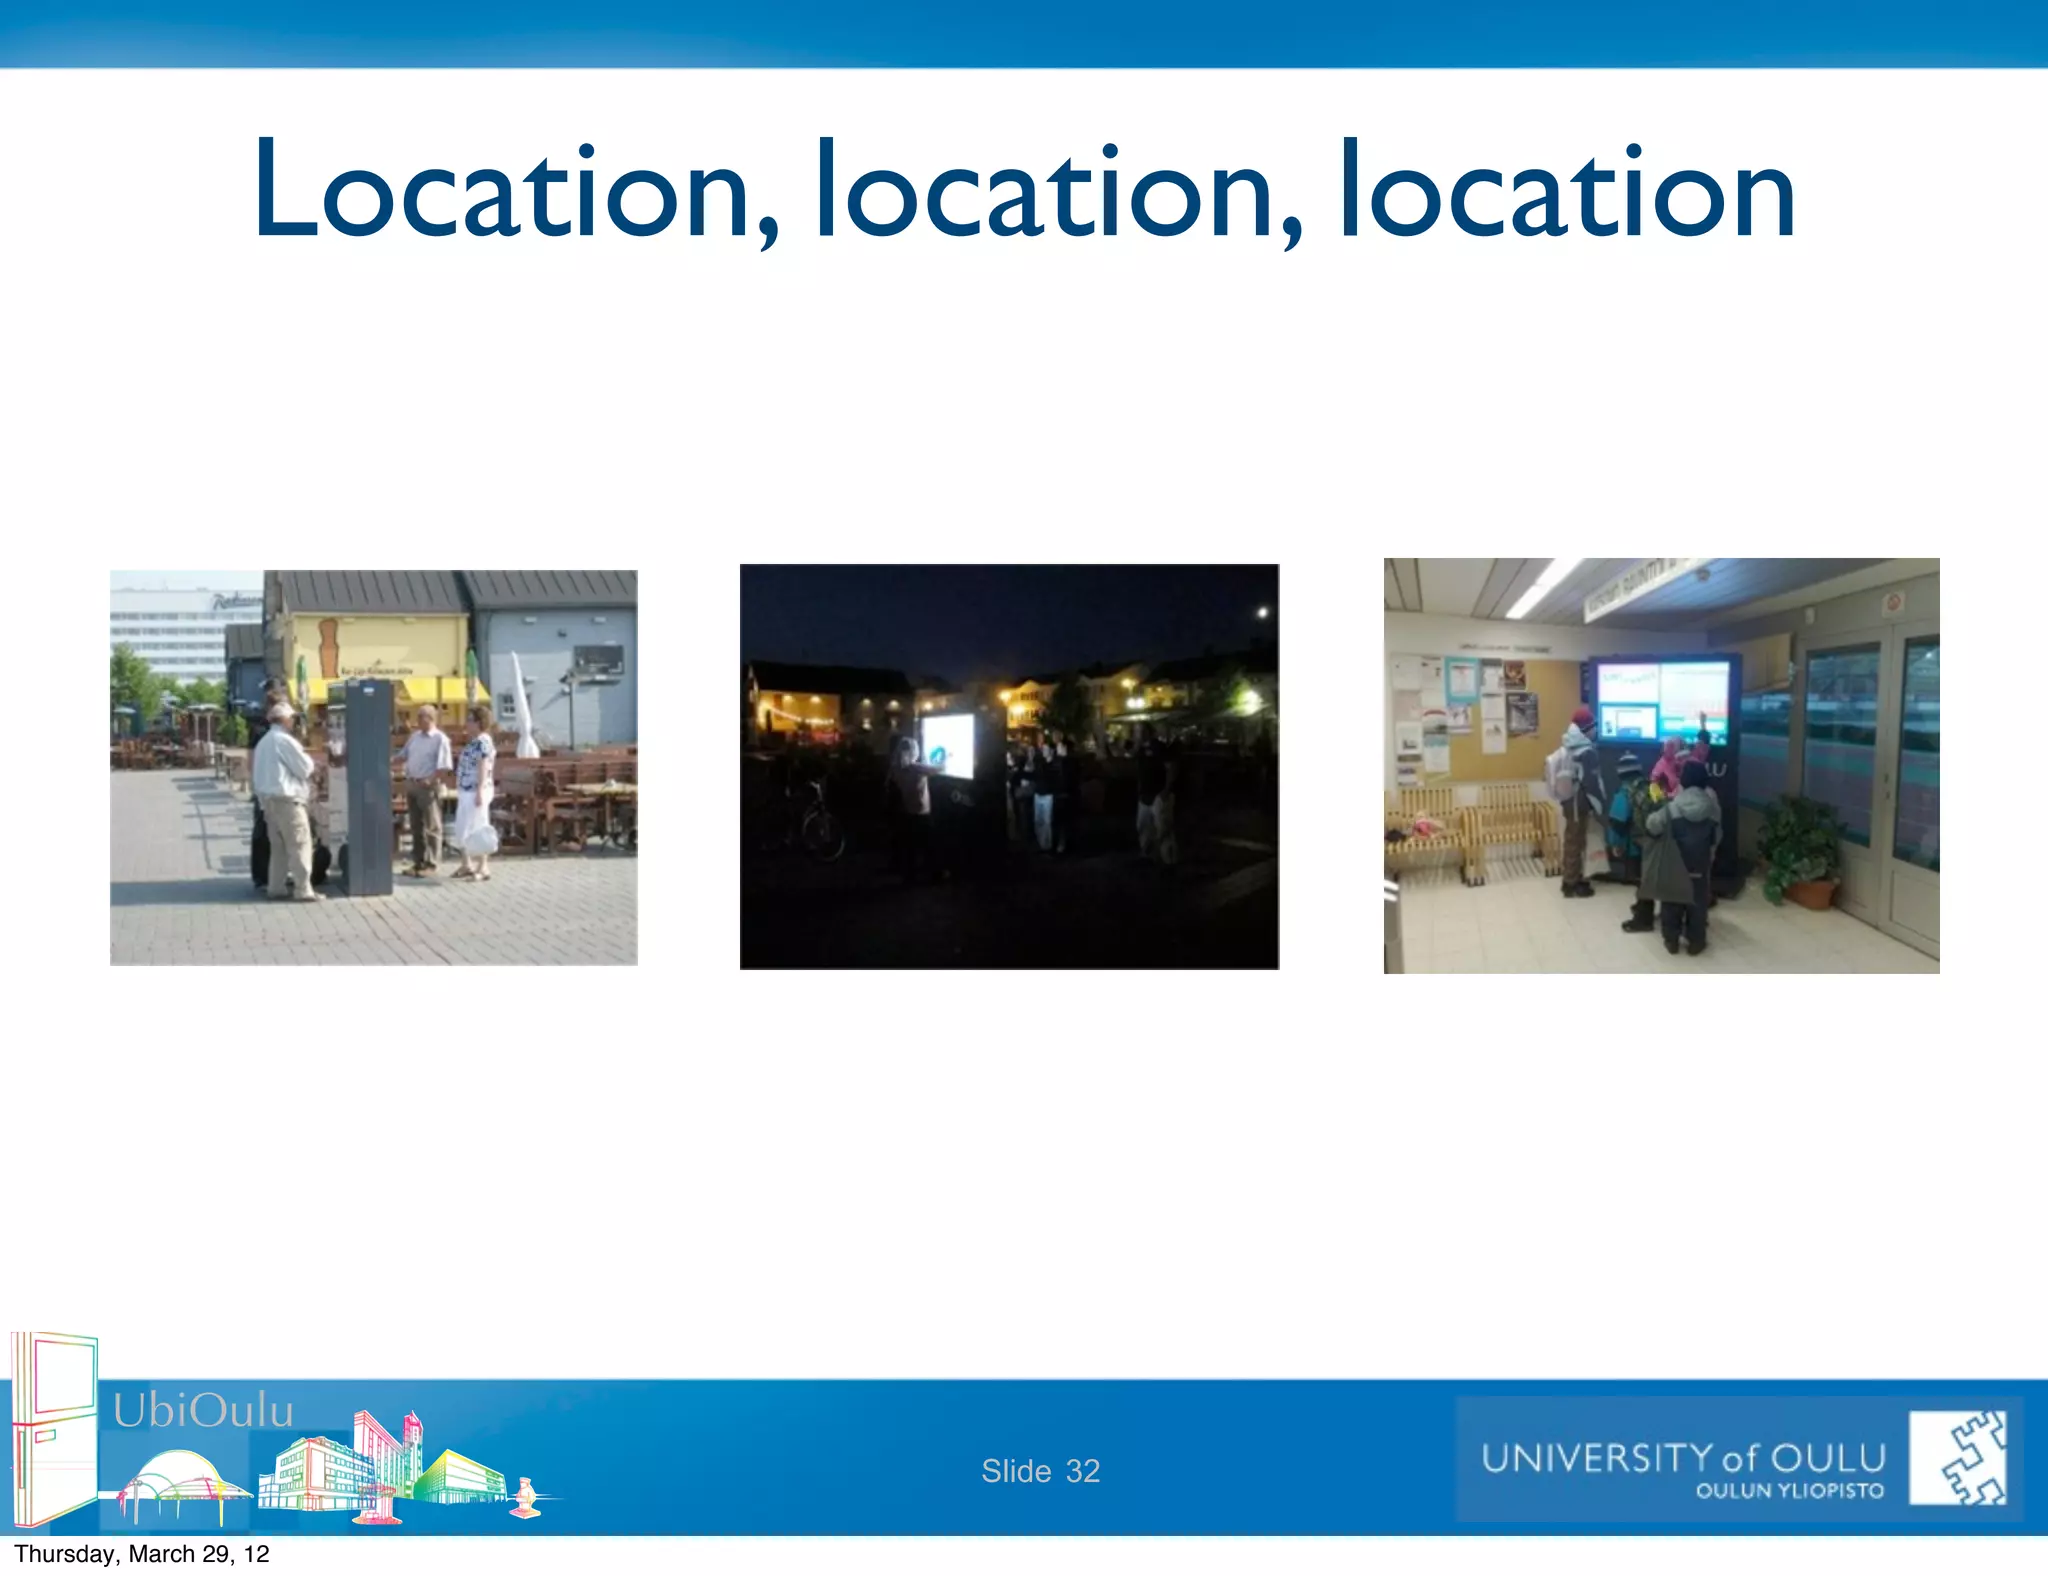Open the nighttime illuminated display photo
The height and width of the screenshot is (1576, 2048).
(x=1009, y=767)
